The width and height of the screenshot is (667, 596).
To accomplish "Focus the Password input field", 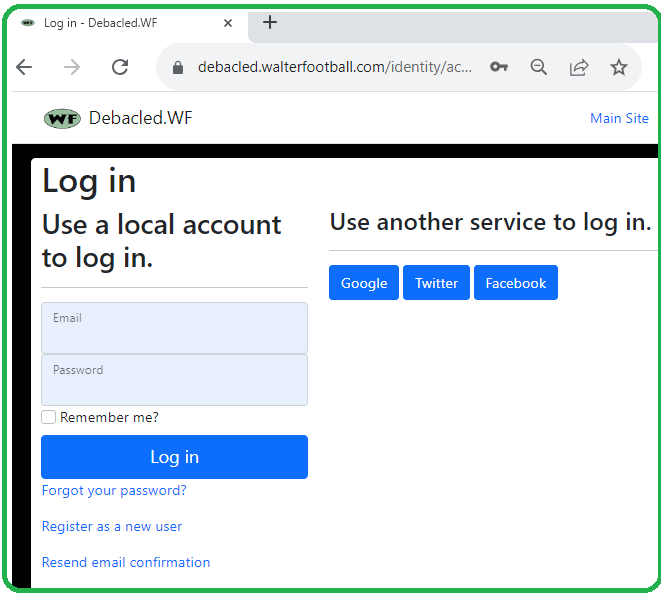I will click(x=174, y=380).
